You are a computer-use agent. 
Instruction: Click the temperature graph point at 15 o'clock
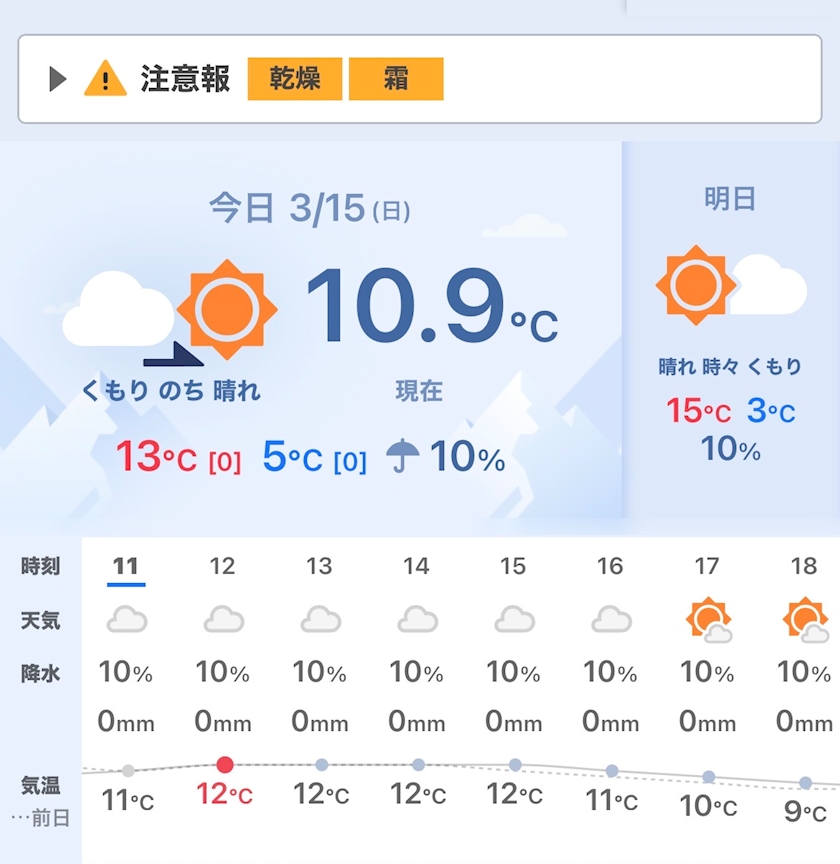(x=515, y=765)
